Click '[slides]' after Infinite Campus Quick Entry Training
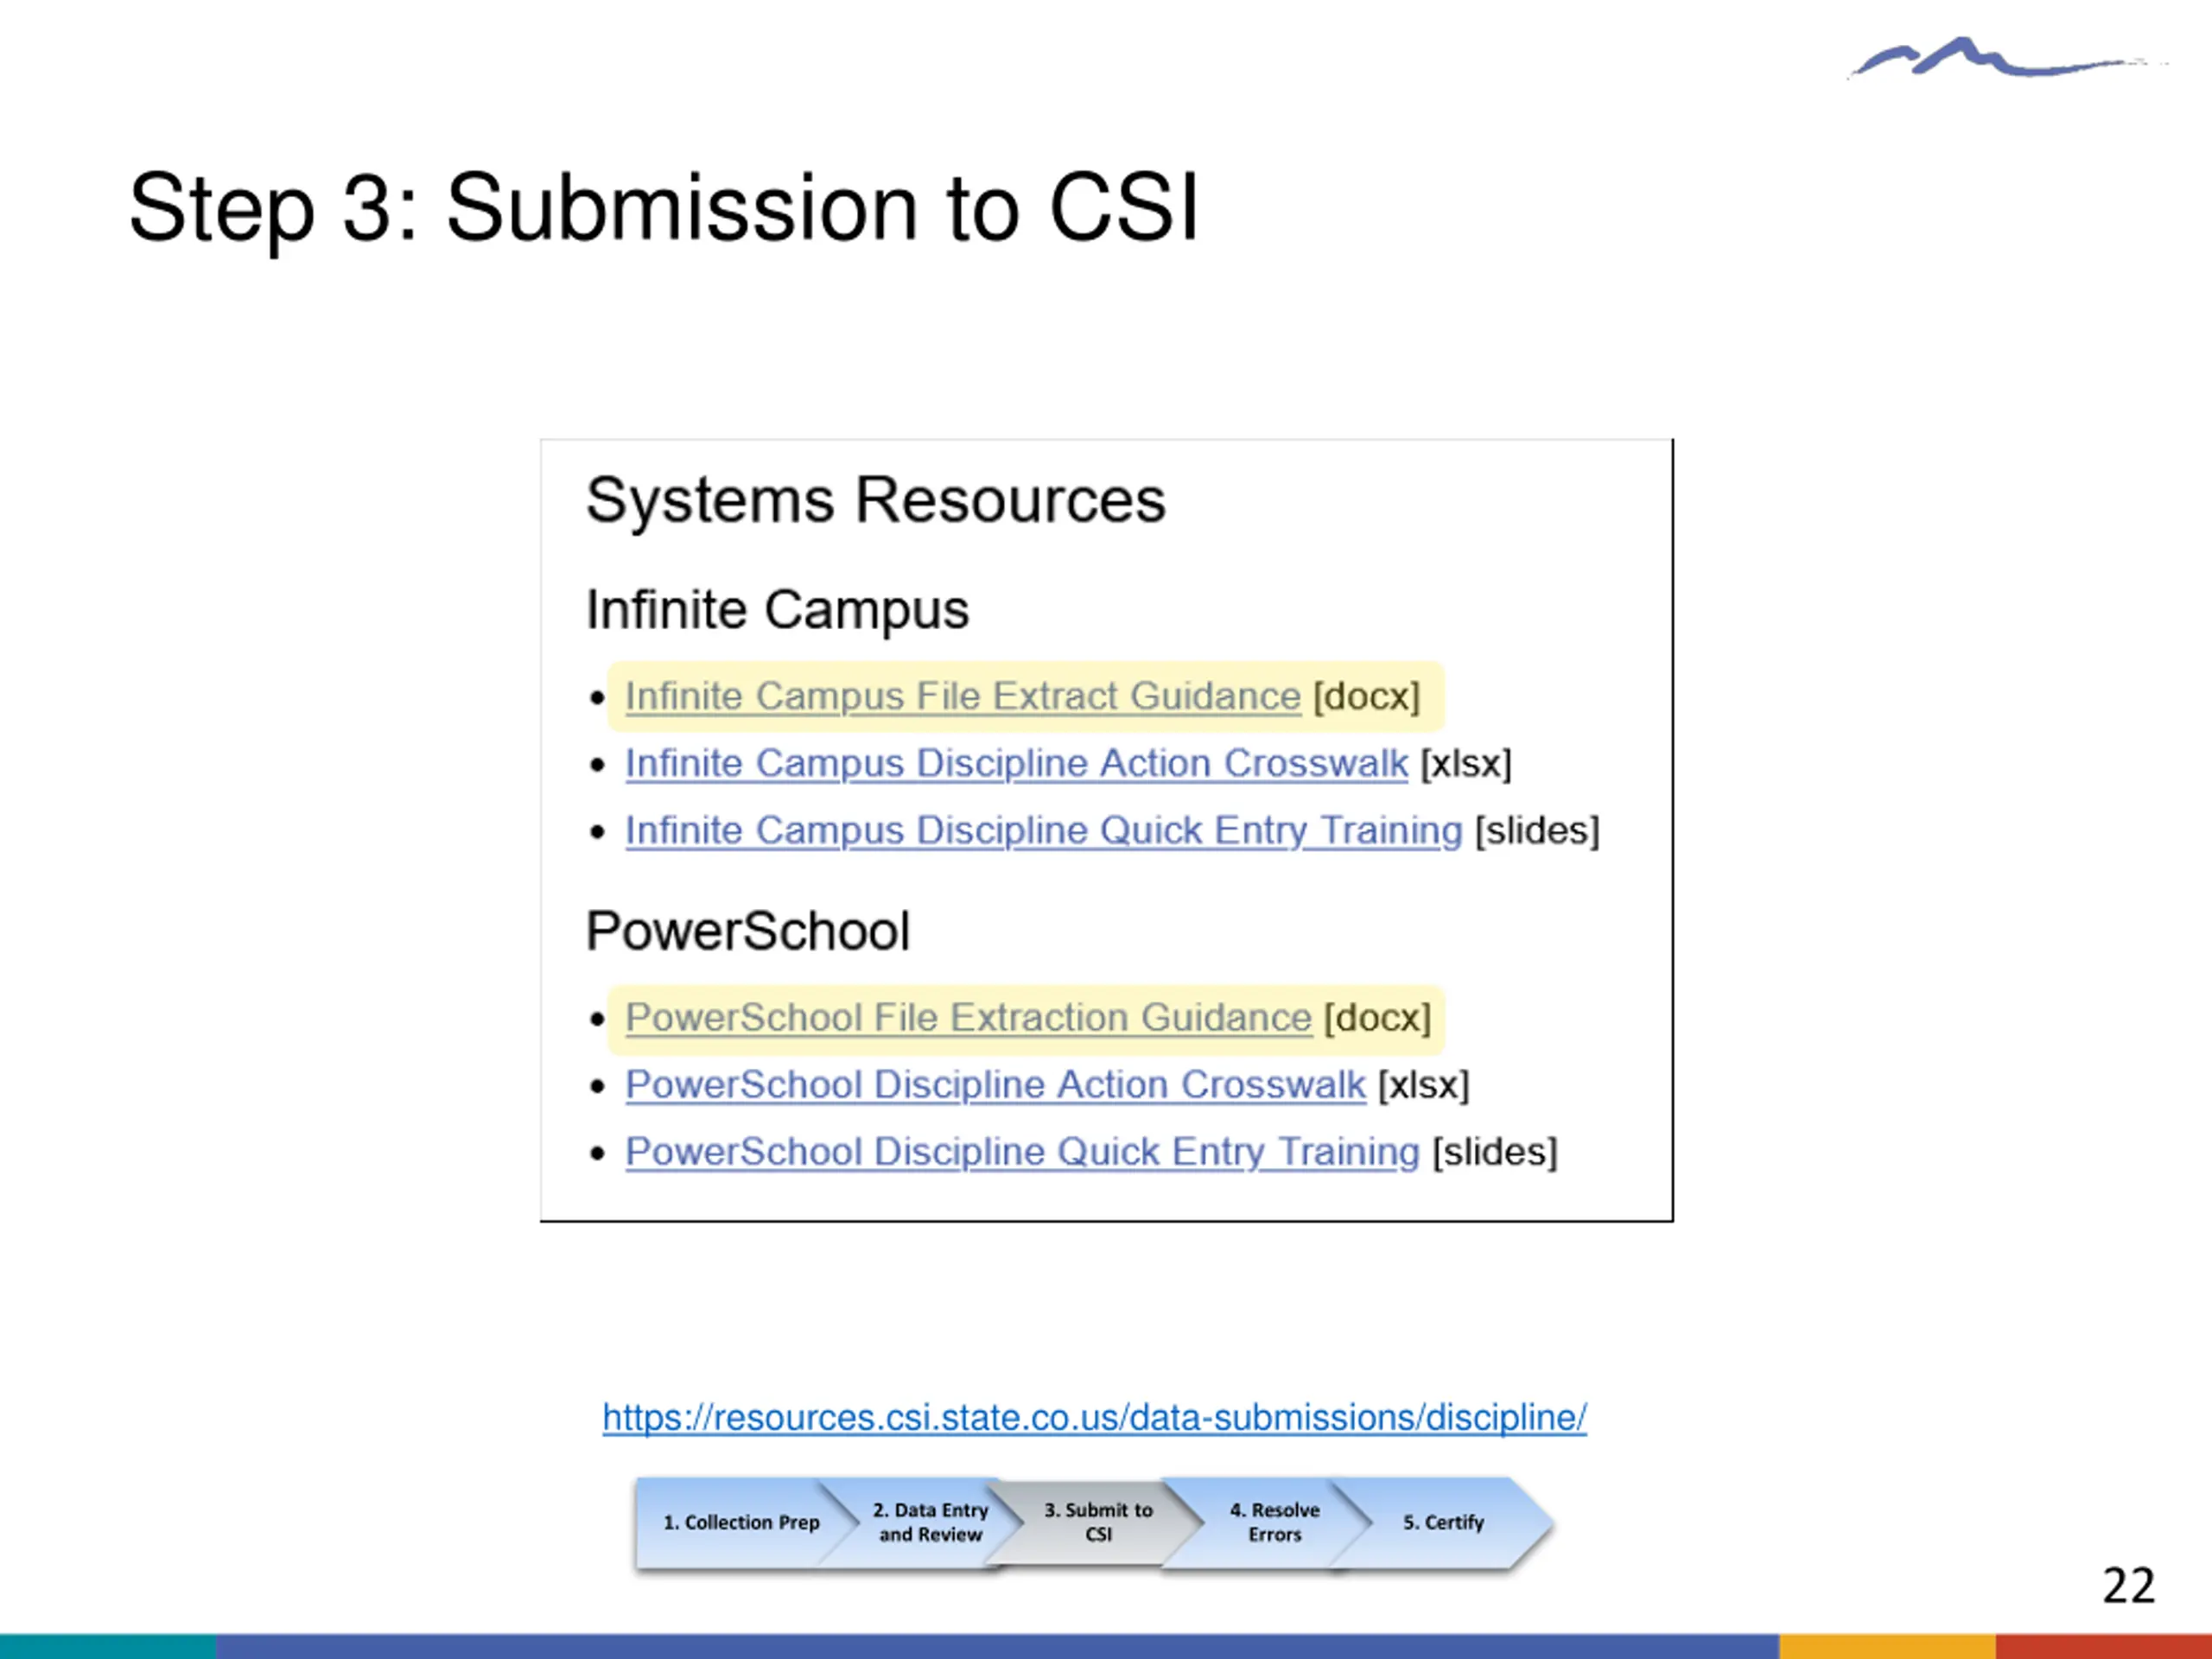 tap(1537, 830)
